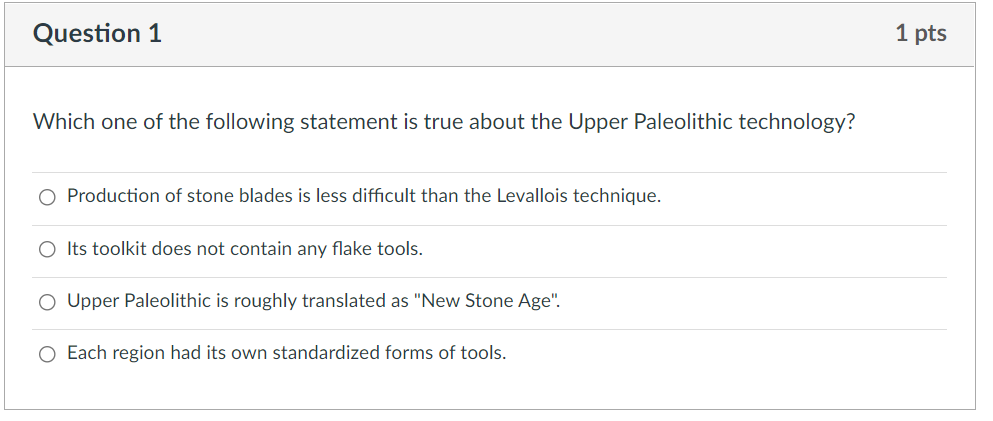Click the "Its toolkit does not contain" answer text
The image size is (993, 421).
click(x=244, y=249)
